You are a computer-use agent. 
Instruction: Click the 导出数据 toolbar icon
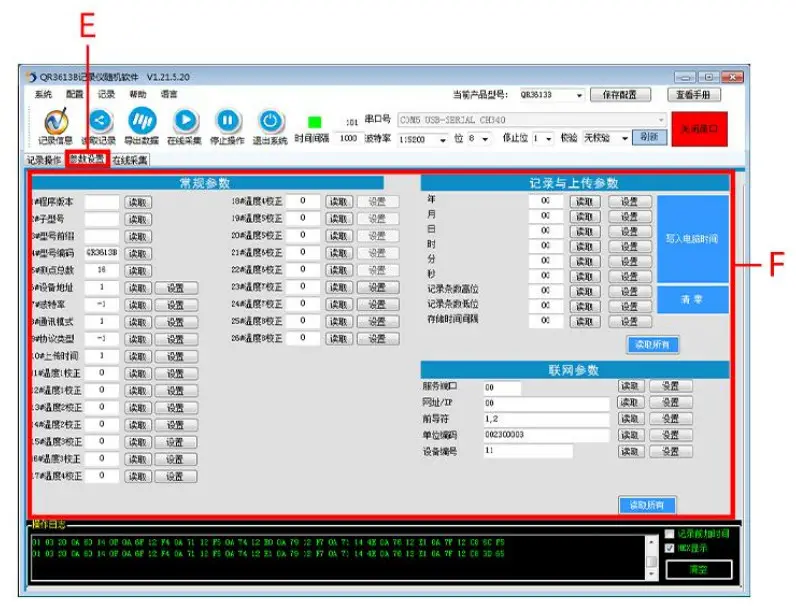(142, 120)
